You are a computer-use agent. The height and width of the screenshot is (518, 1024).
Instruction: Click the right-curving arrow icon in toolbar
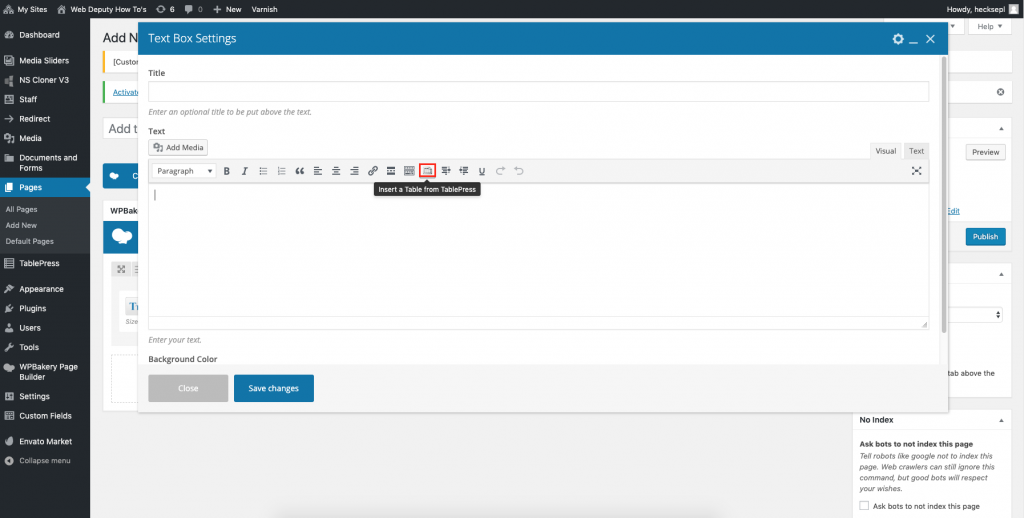(x=500, y=171)
